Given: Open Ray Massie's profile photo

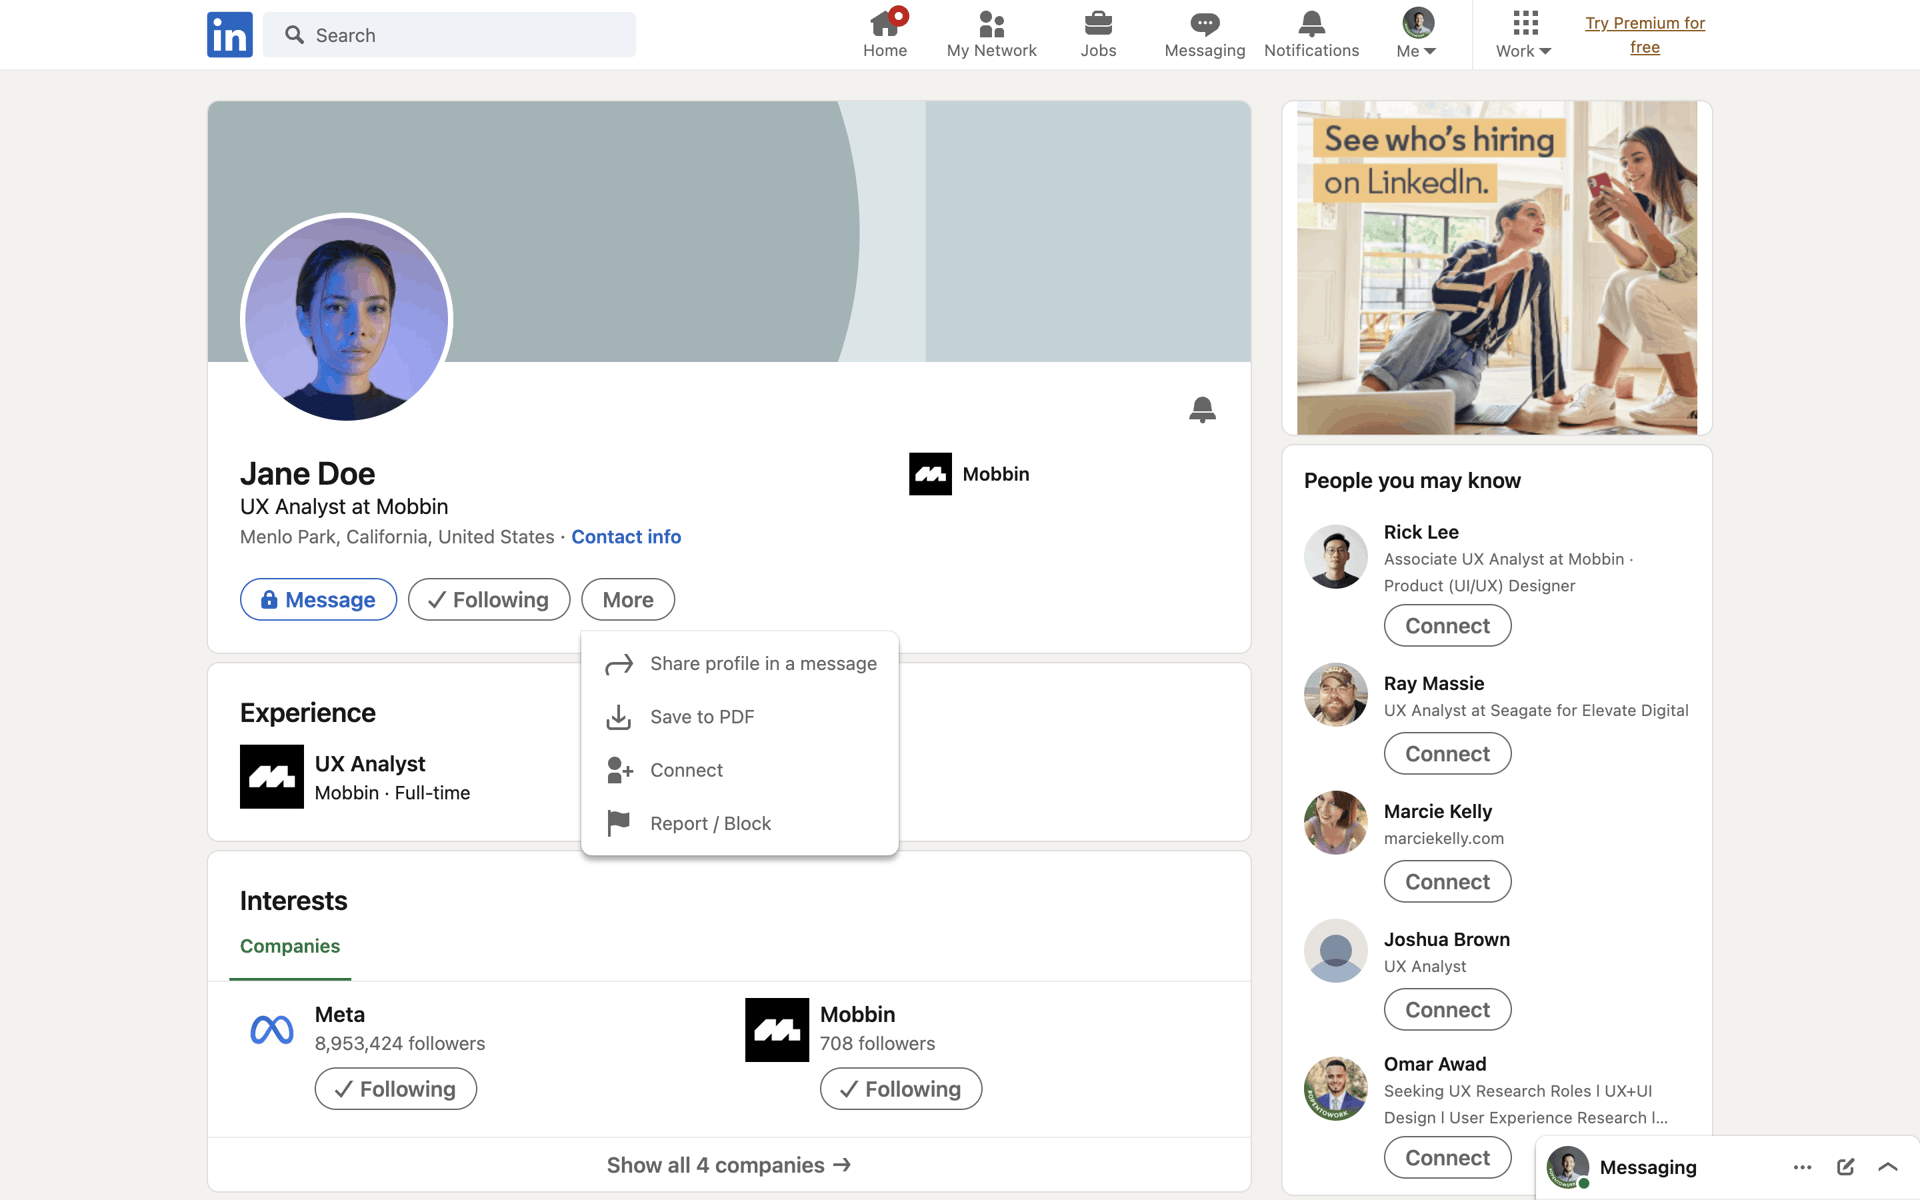Looking at the screenshot, I should (x=1336, y=695).
